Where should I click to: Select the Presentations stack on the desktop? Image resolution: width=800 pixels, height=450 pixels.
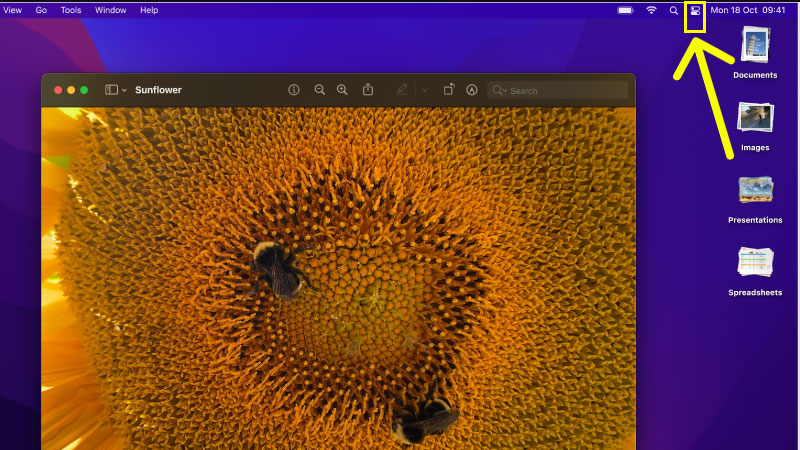point(755,199)
